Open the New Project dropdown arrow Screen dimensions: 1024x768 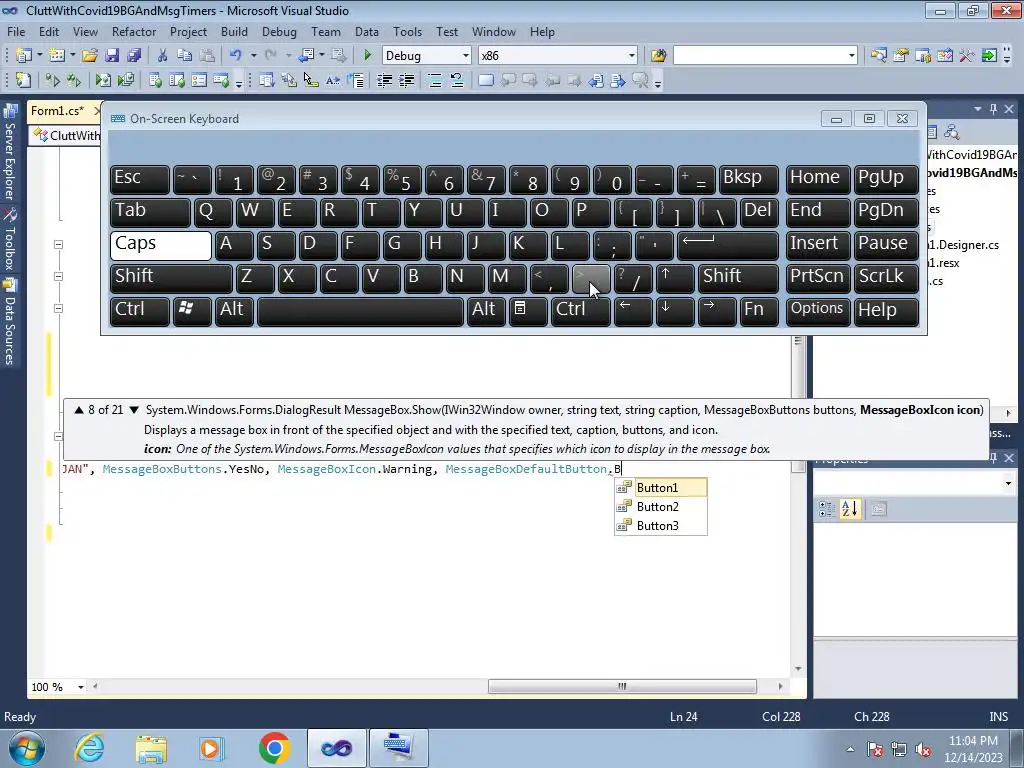coord(39,56)
